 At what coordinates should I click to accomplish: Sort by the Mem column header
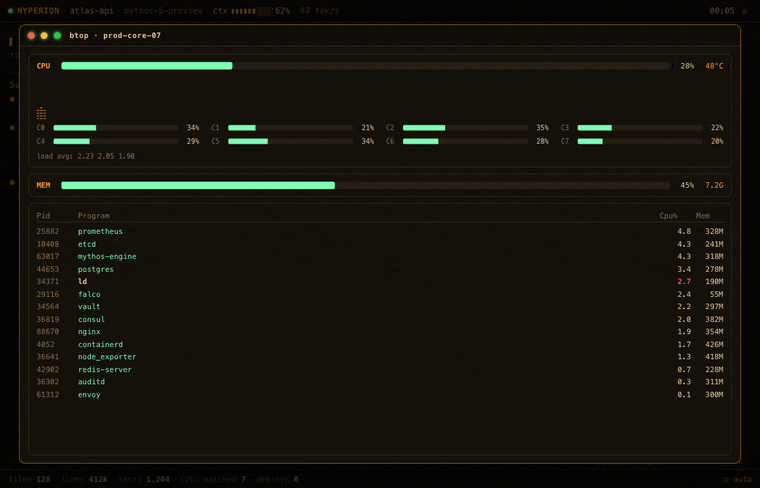(703, 216)
